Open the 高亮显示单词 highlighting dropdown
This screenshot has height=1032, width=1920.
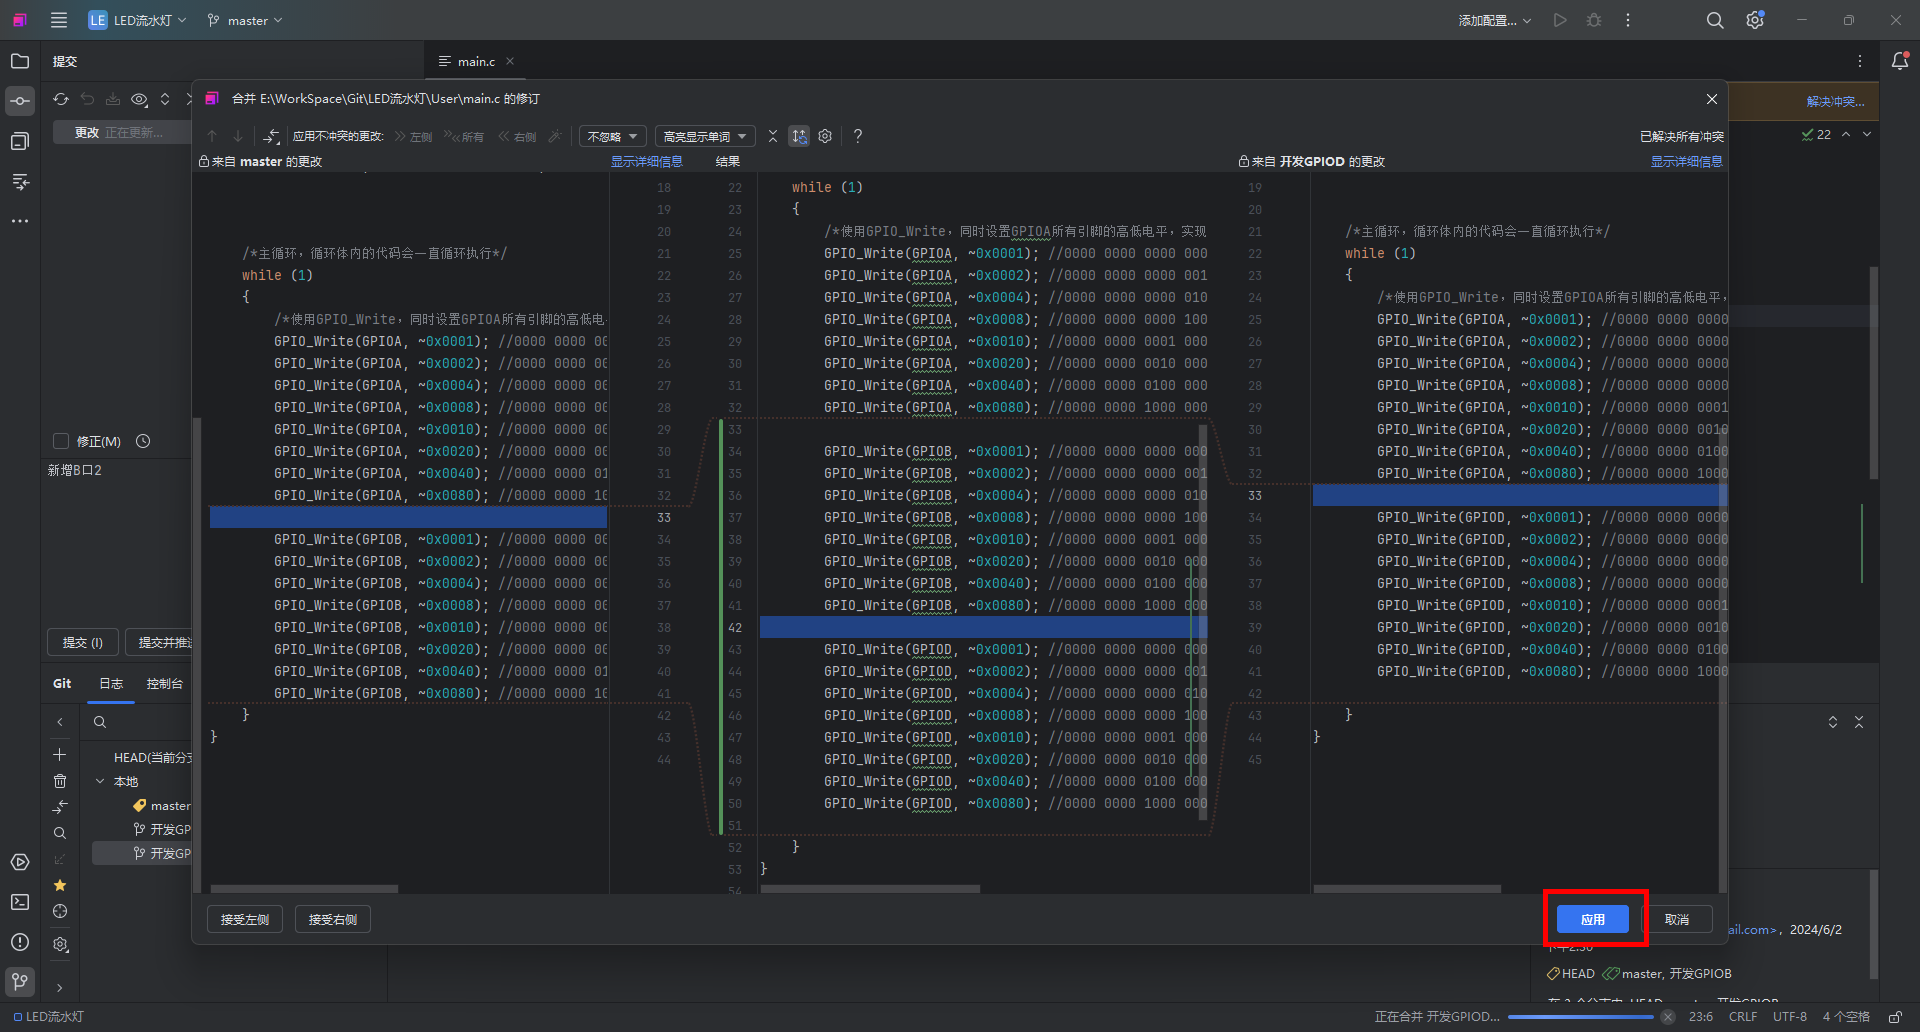coord(704,136)
